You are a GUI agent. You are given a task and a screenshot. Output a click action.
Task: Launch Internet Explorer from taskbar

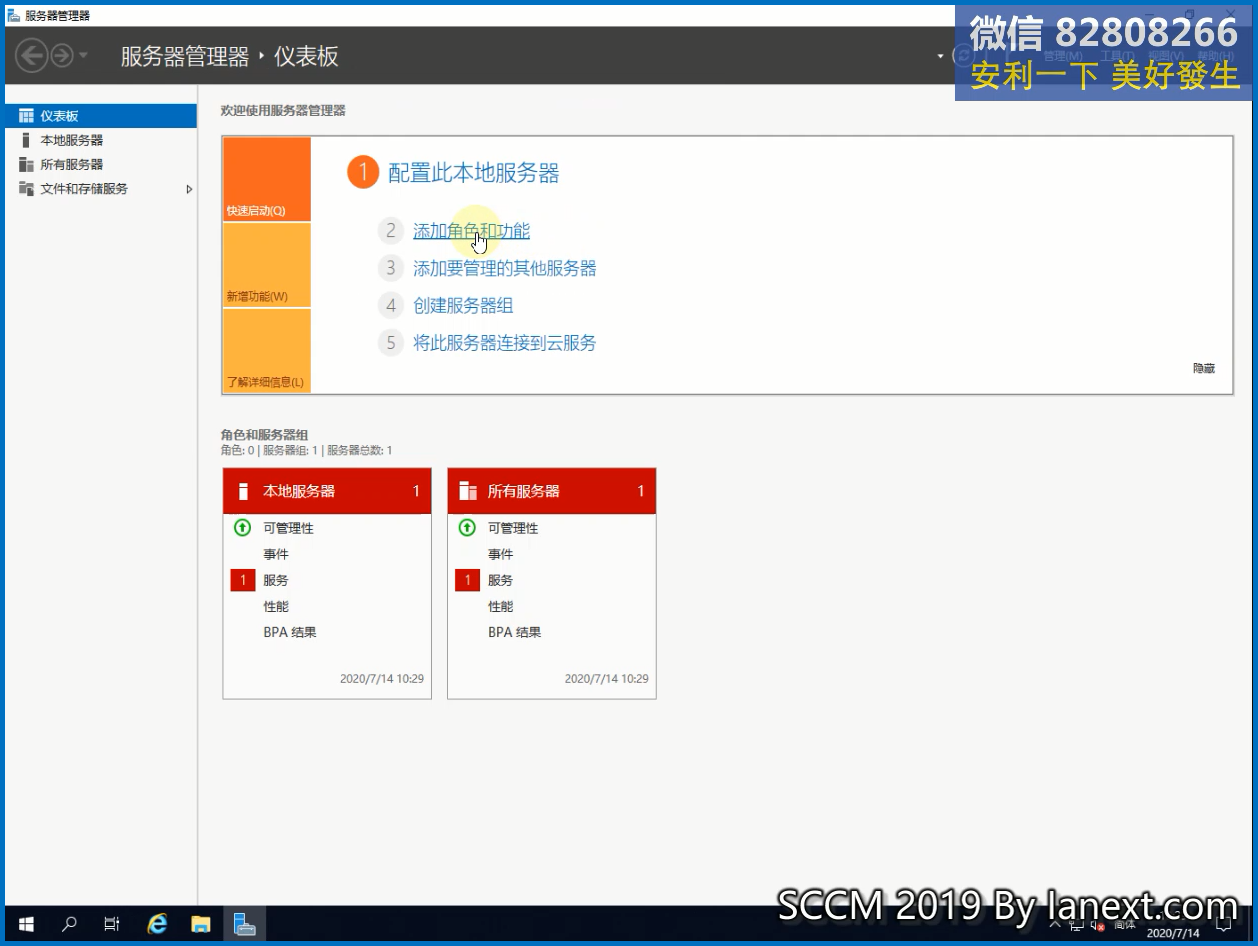(x=157, y=924)
